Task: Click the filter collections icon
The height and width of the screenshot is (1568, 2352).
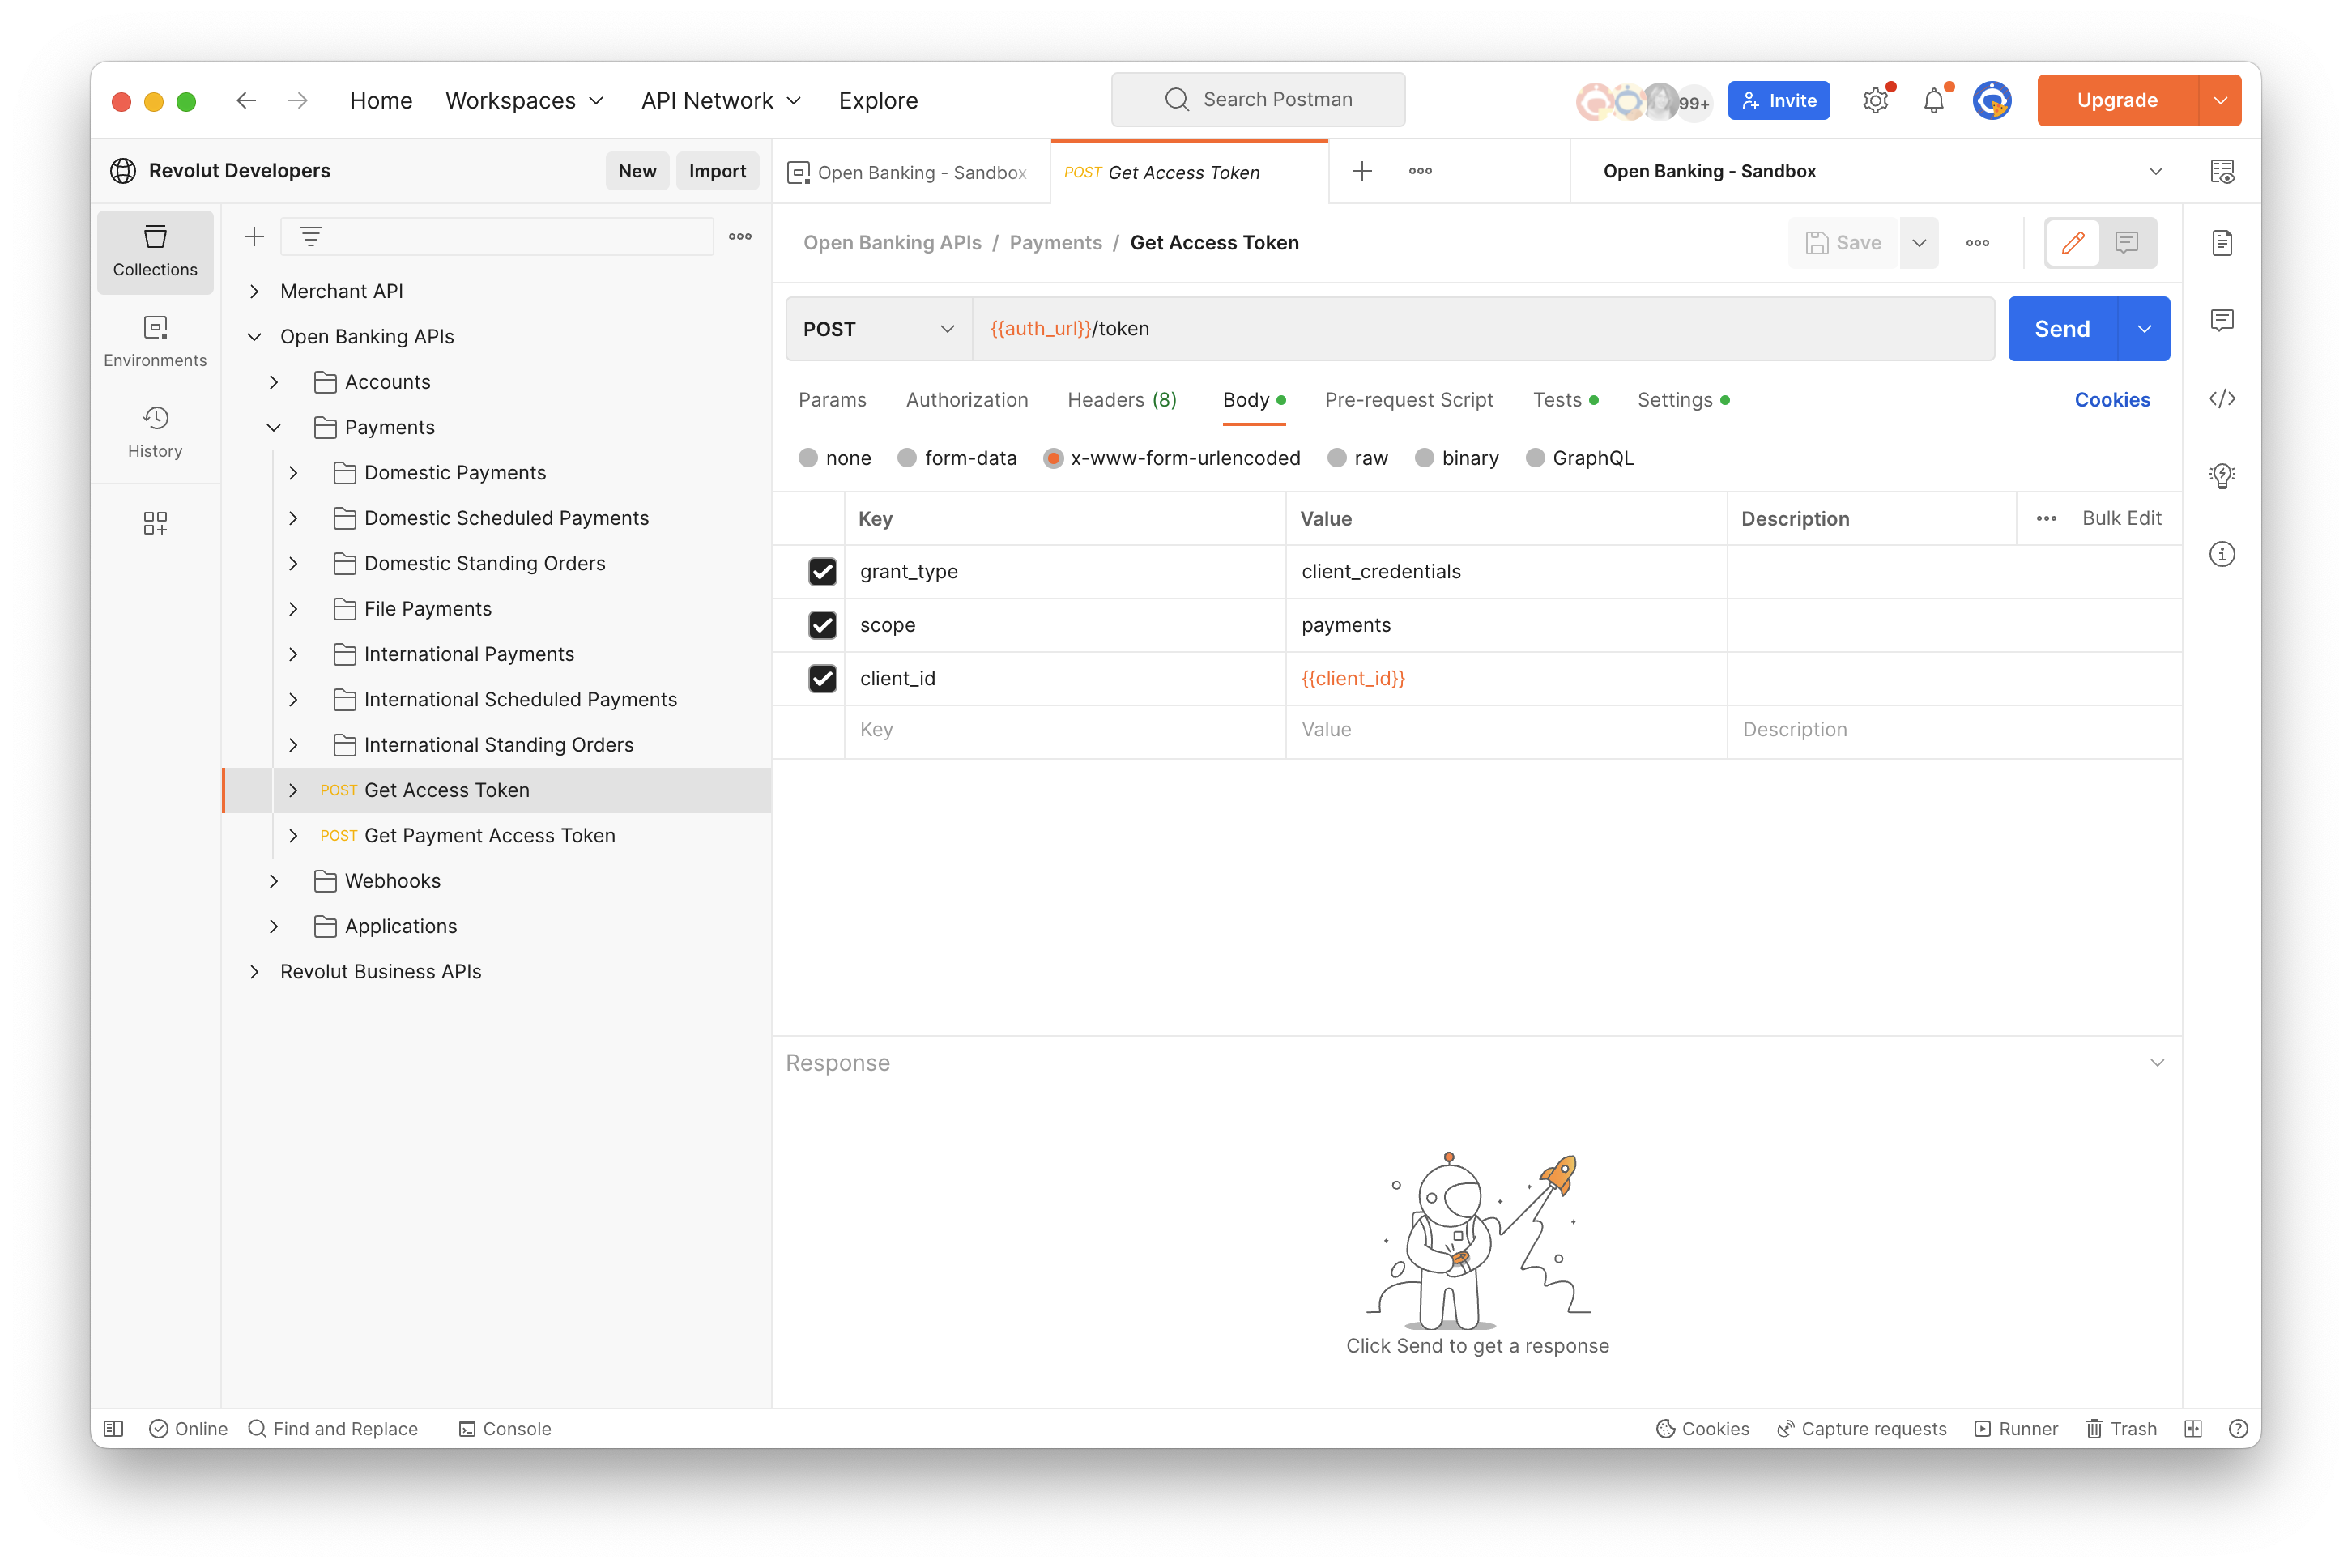Action: pos(311,237)
